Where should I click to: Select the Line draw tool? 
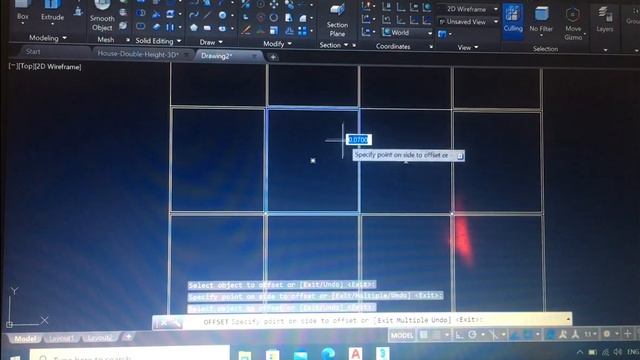(207, 16)
